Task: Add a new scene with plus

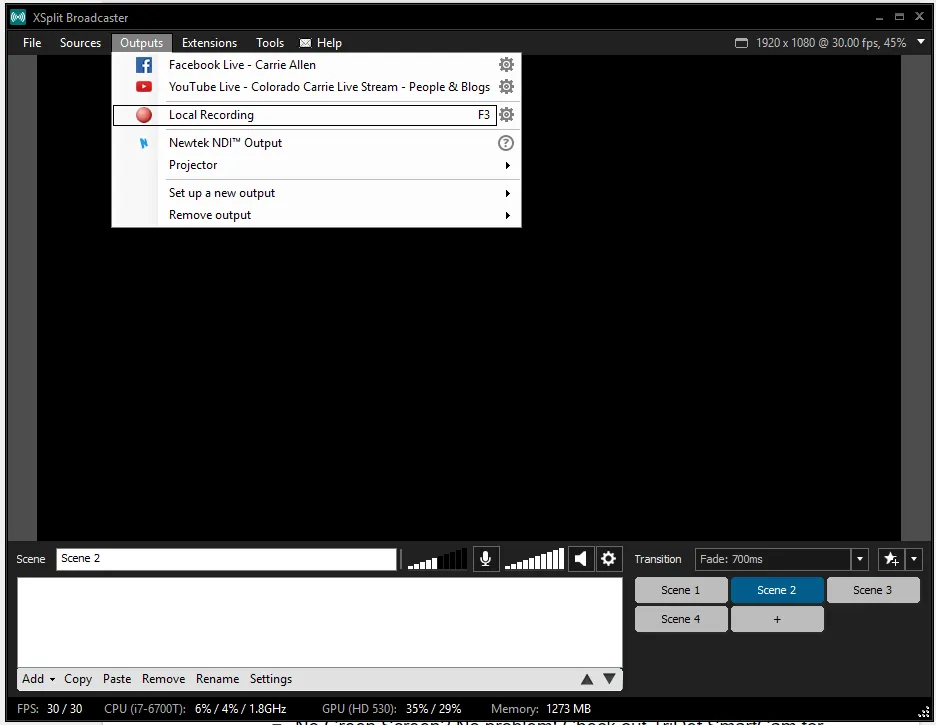Action: (777, 619)
